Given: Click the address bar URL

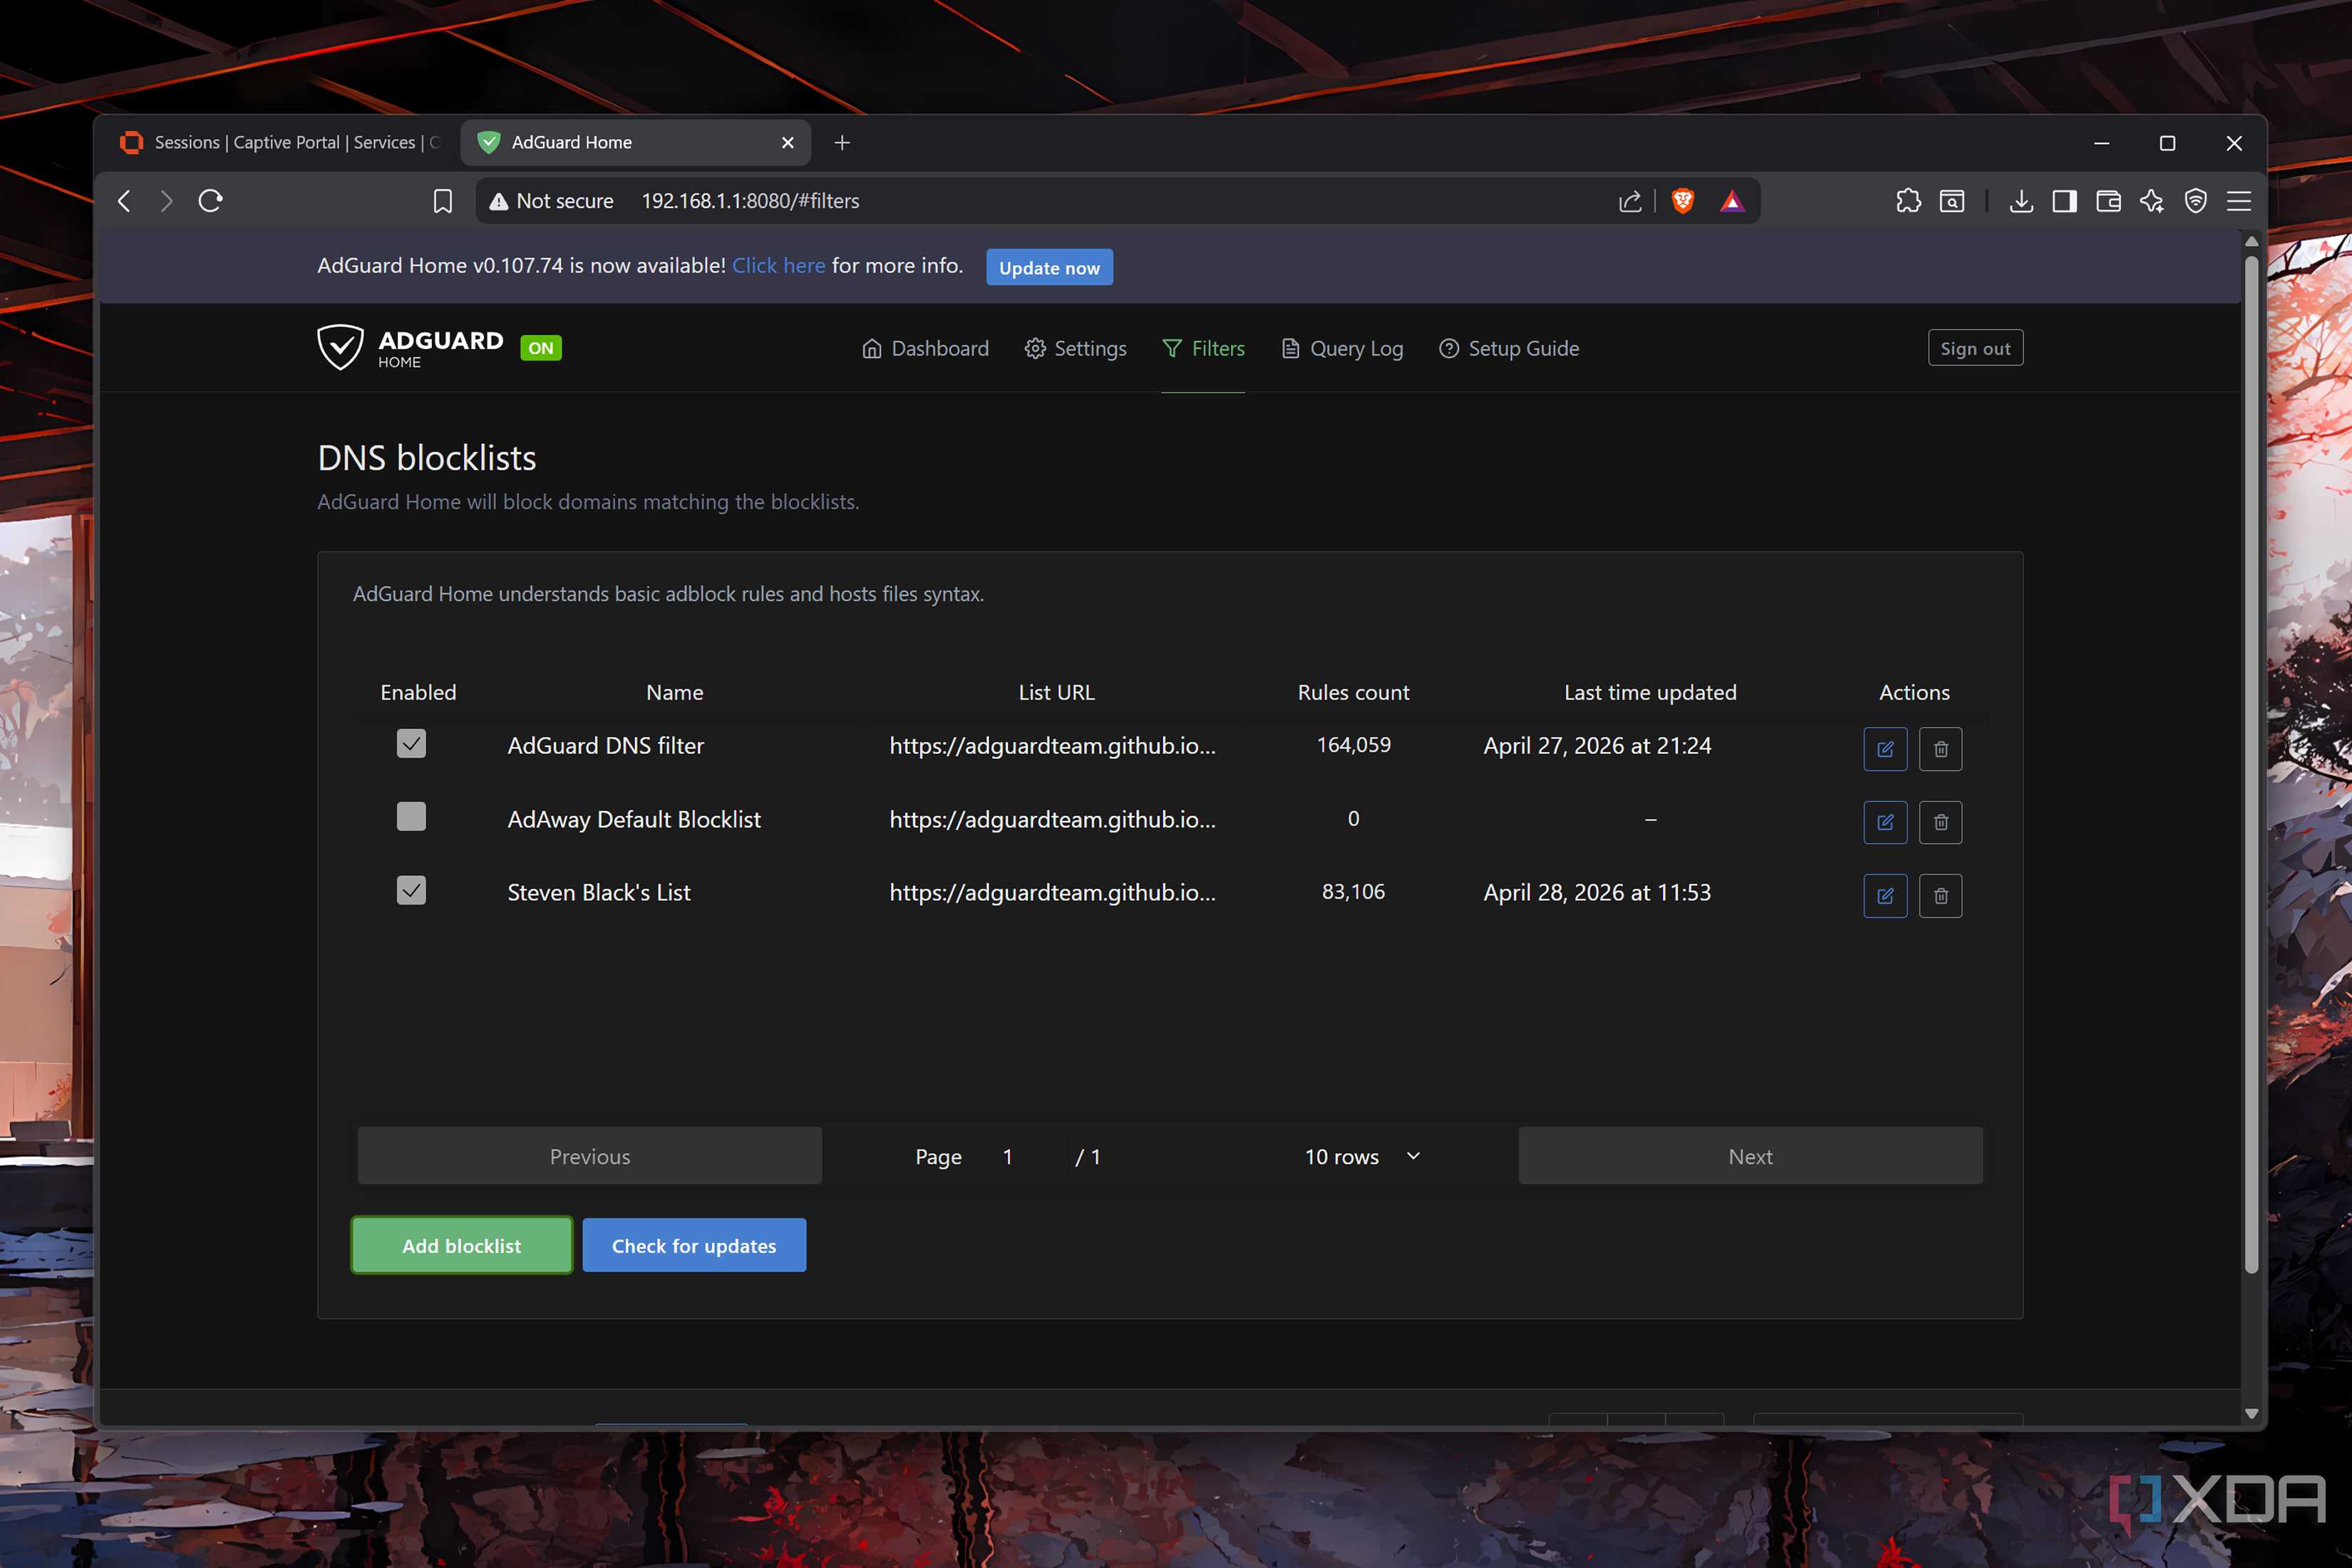Looking at the screenshot, I should coord(750,201).
